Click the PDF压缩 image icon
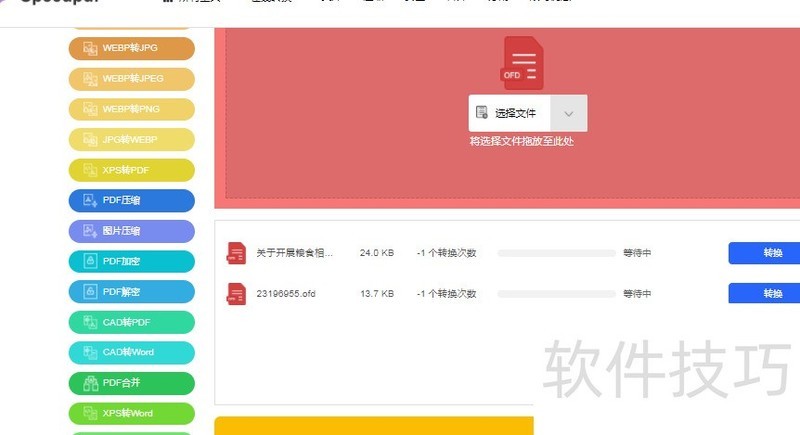The image size is (800, 435). [90, 200]
